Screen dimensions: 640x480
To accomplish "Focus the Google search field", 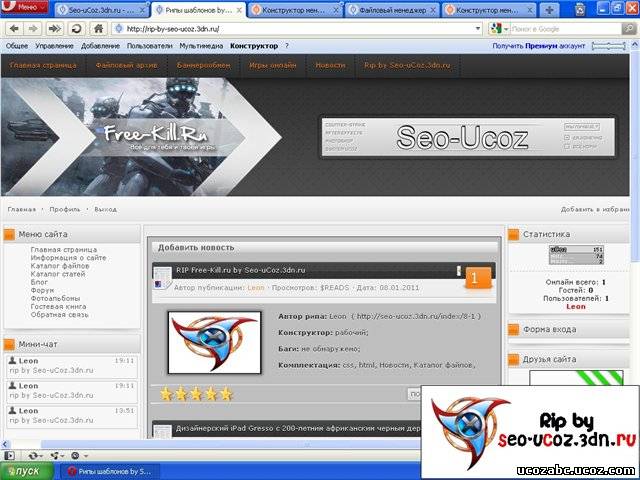I will coord(565,29).
